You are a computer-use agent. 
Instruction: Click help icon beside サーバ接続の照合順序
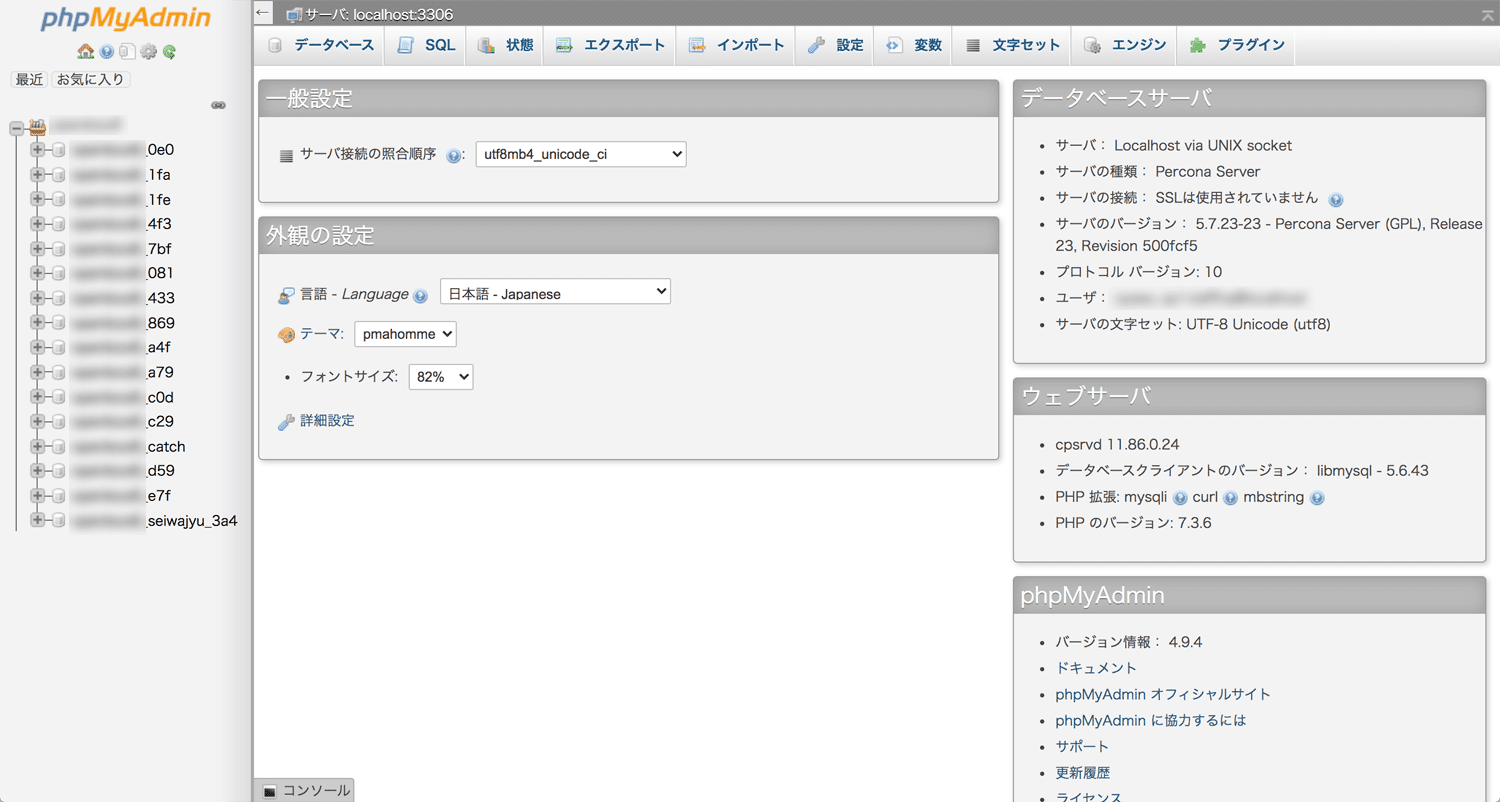click(x=454, y=156)
